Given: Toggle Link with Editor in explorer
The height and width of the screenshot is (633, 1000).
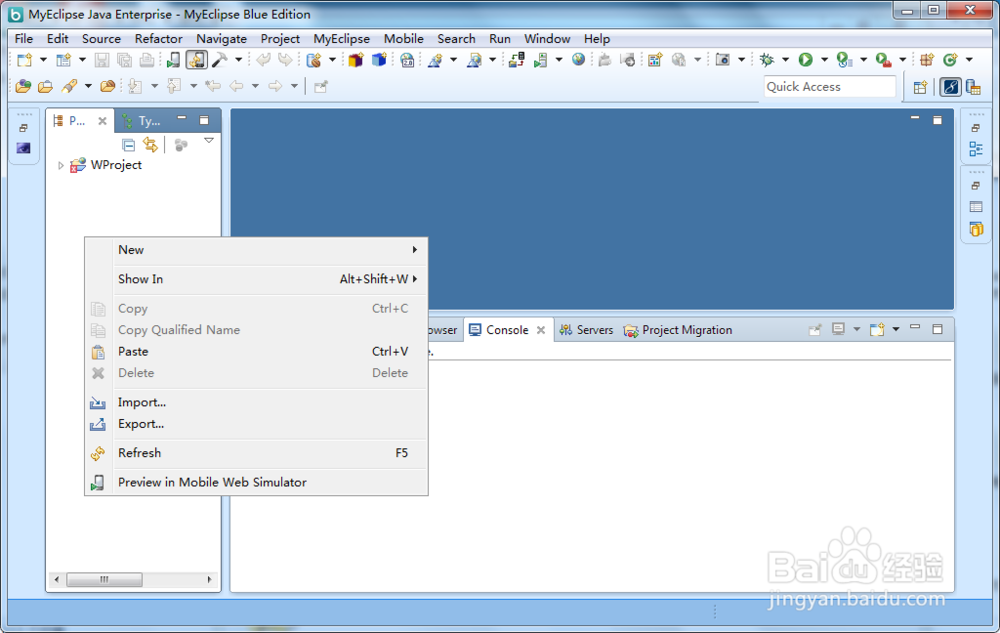Looking at the screenshot, I should (151, 145).
